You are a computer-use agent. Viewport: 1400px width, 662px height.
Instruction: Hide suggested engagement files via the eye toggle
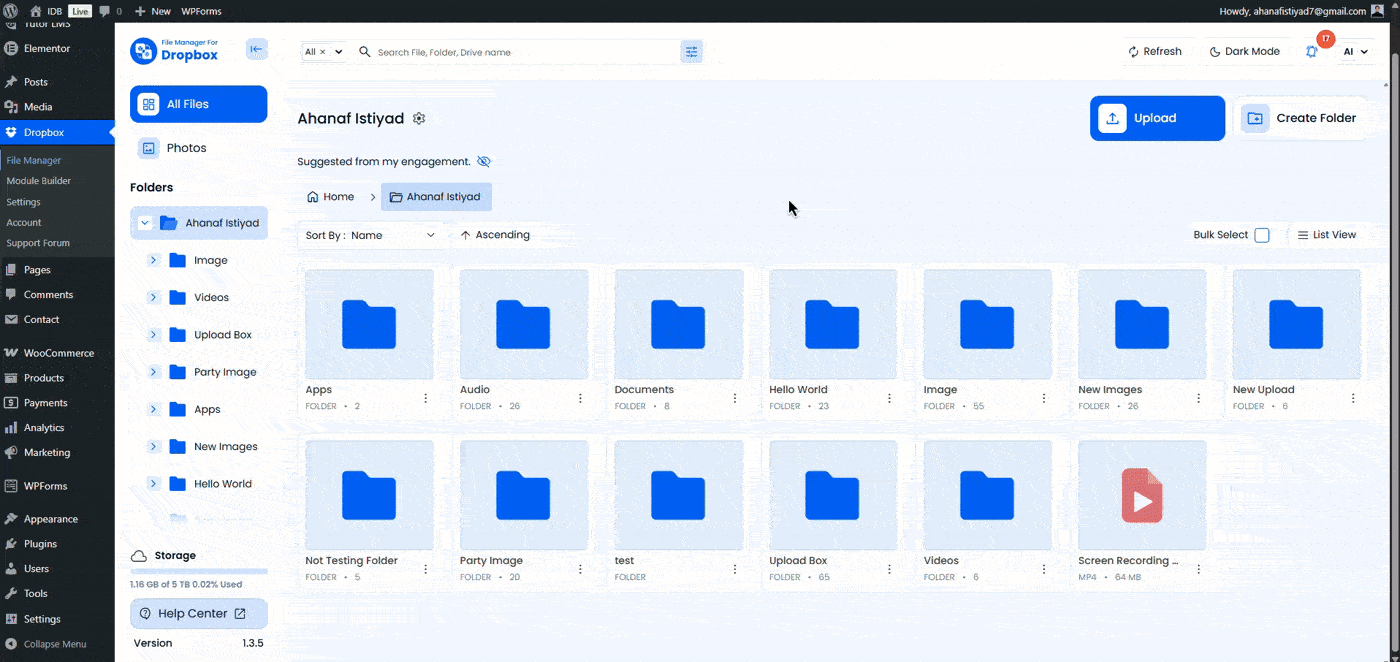click(484, 161)
